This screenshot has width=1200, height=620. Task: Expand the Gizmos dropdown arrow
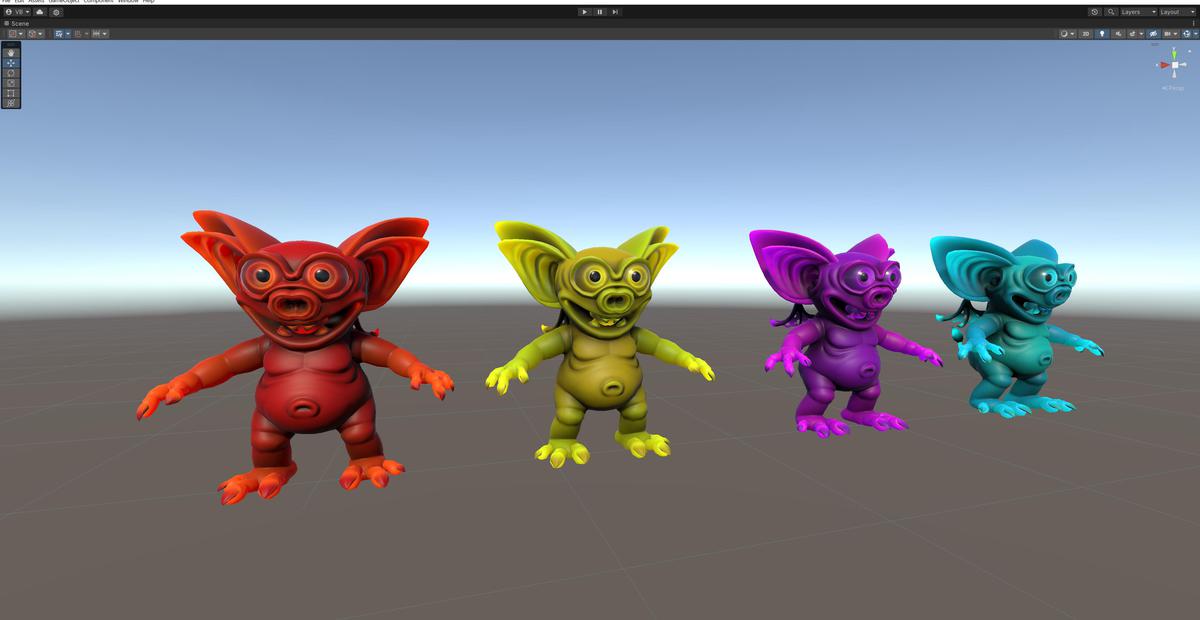pyautogui.click(x=1196, y=34)
